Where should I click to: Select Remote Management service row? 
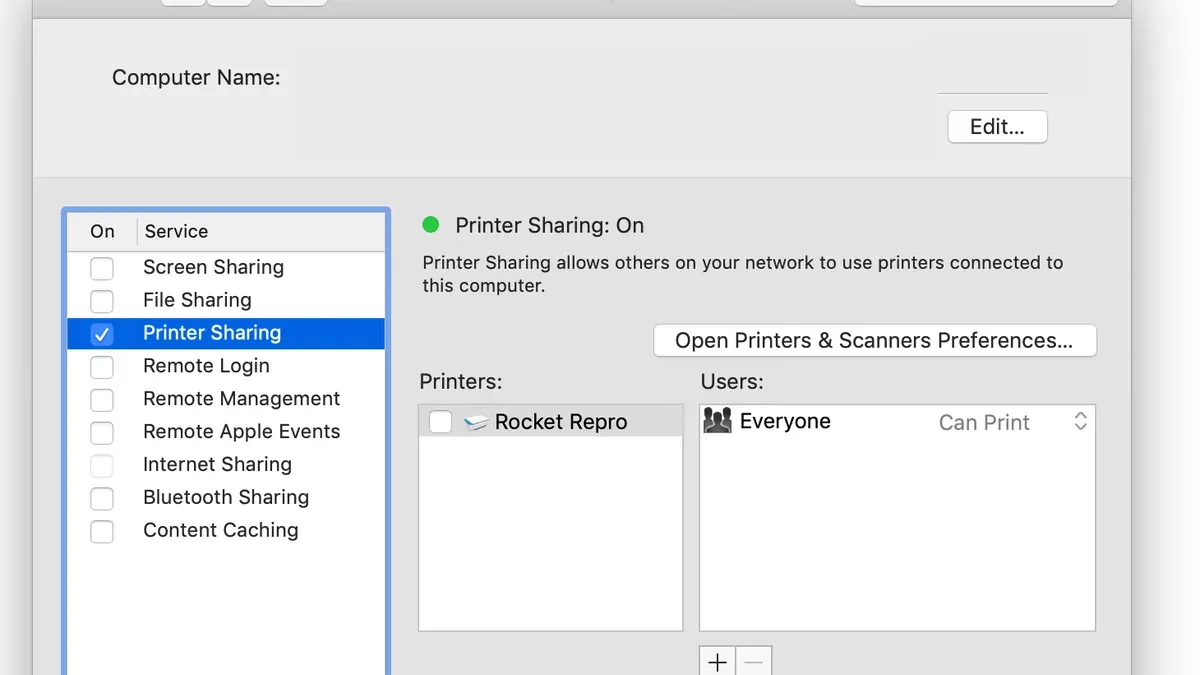[226, 400]
